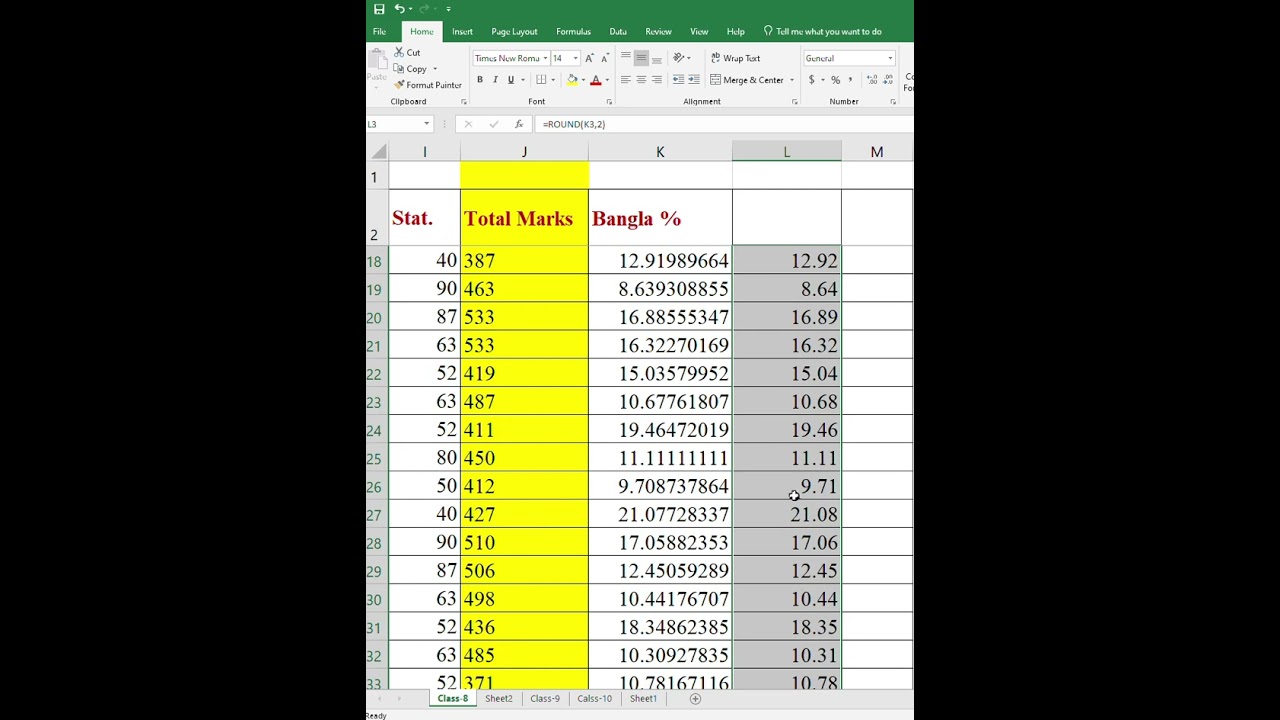
Task: Click the Save icon in Quick Access toolbar
Action: coord(379,9)
